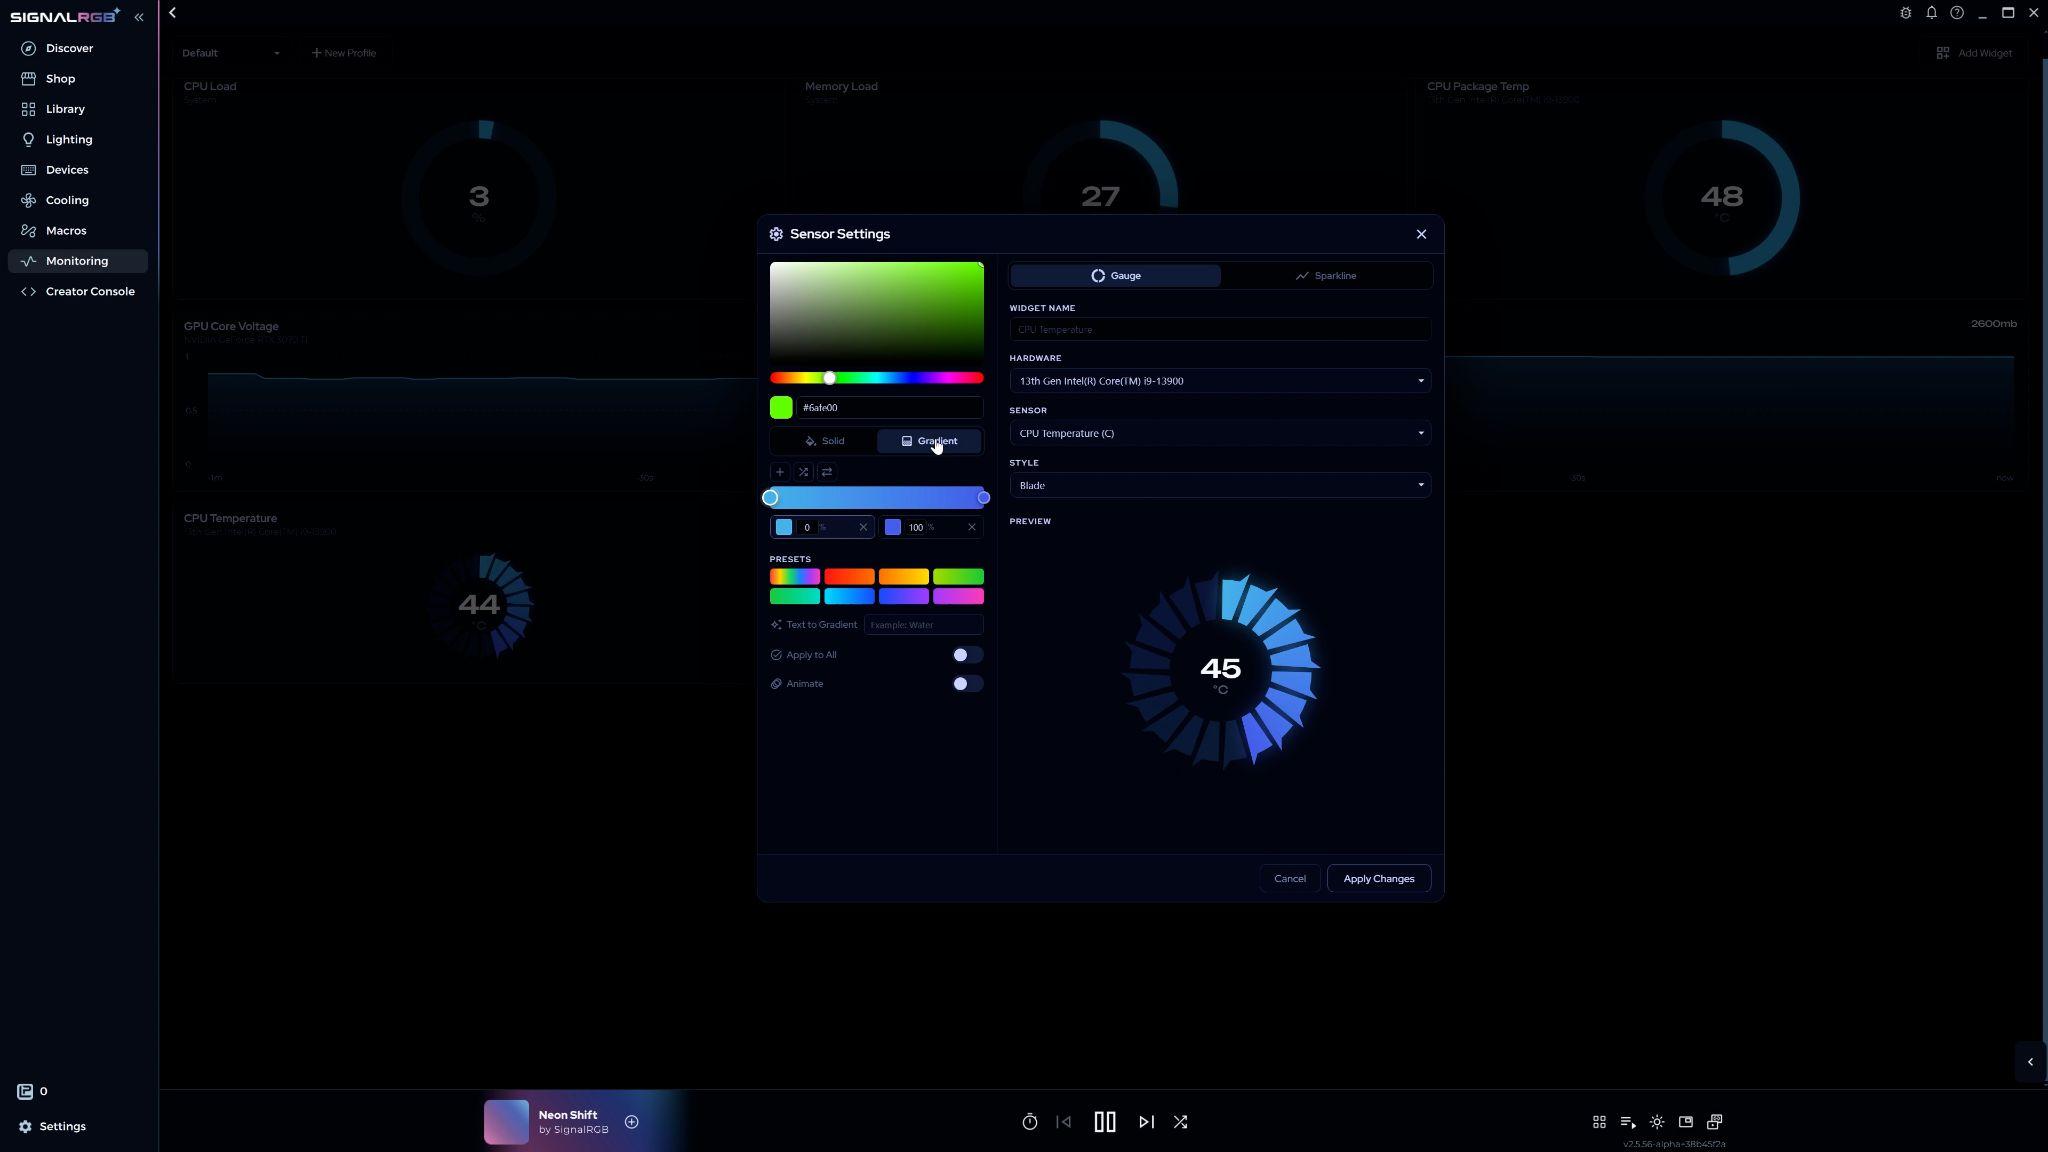Viewport: 2048px width, 1152px height.
Task: Switch to the Gauge tab
Action: point(1115,276)
